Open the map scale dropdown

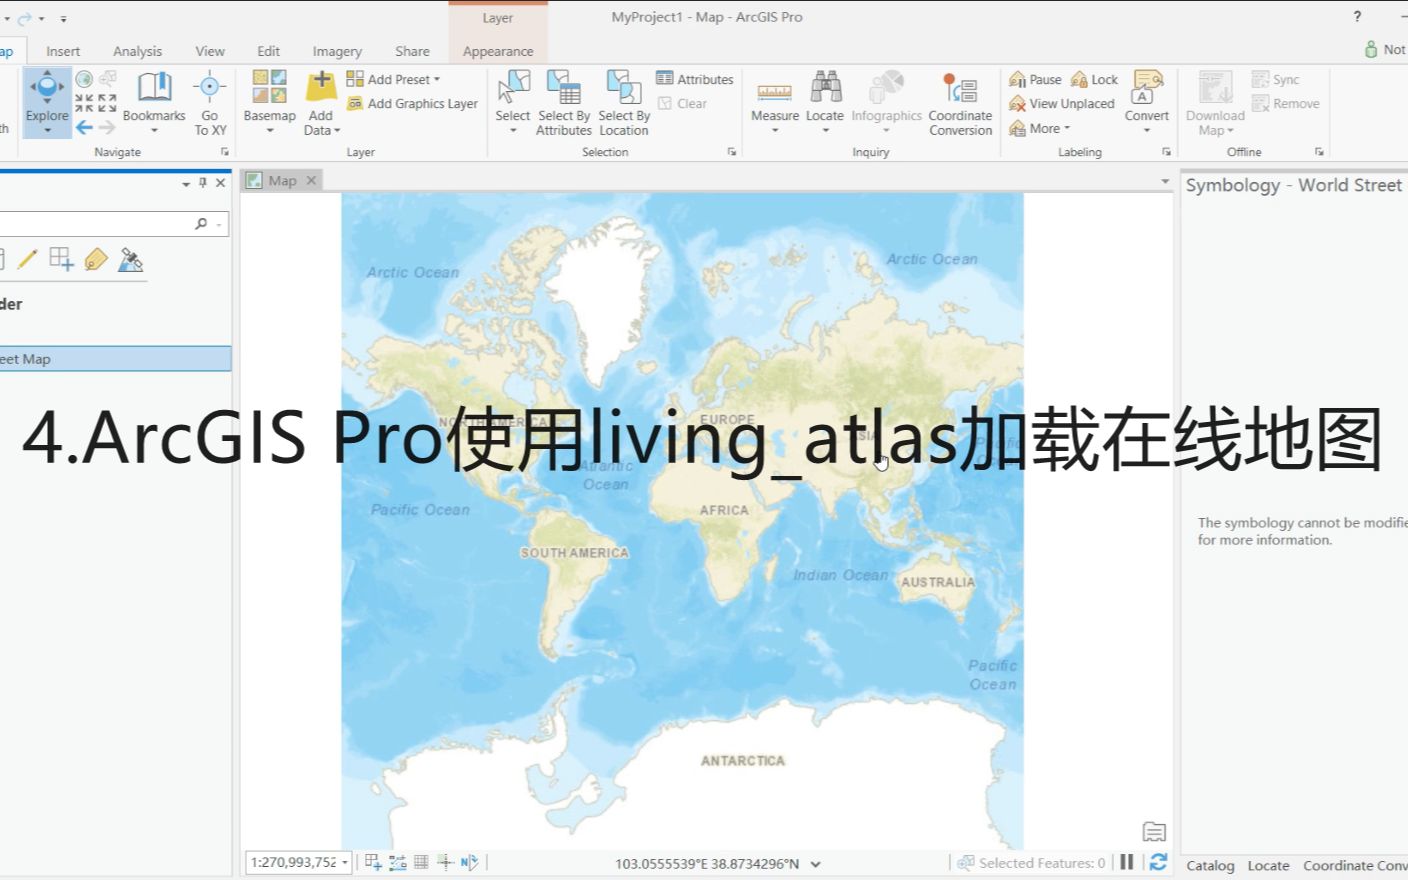click(x=345, y=863)
